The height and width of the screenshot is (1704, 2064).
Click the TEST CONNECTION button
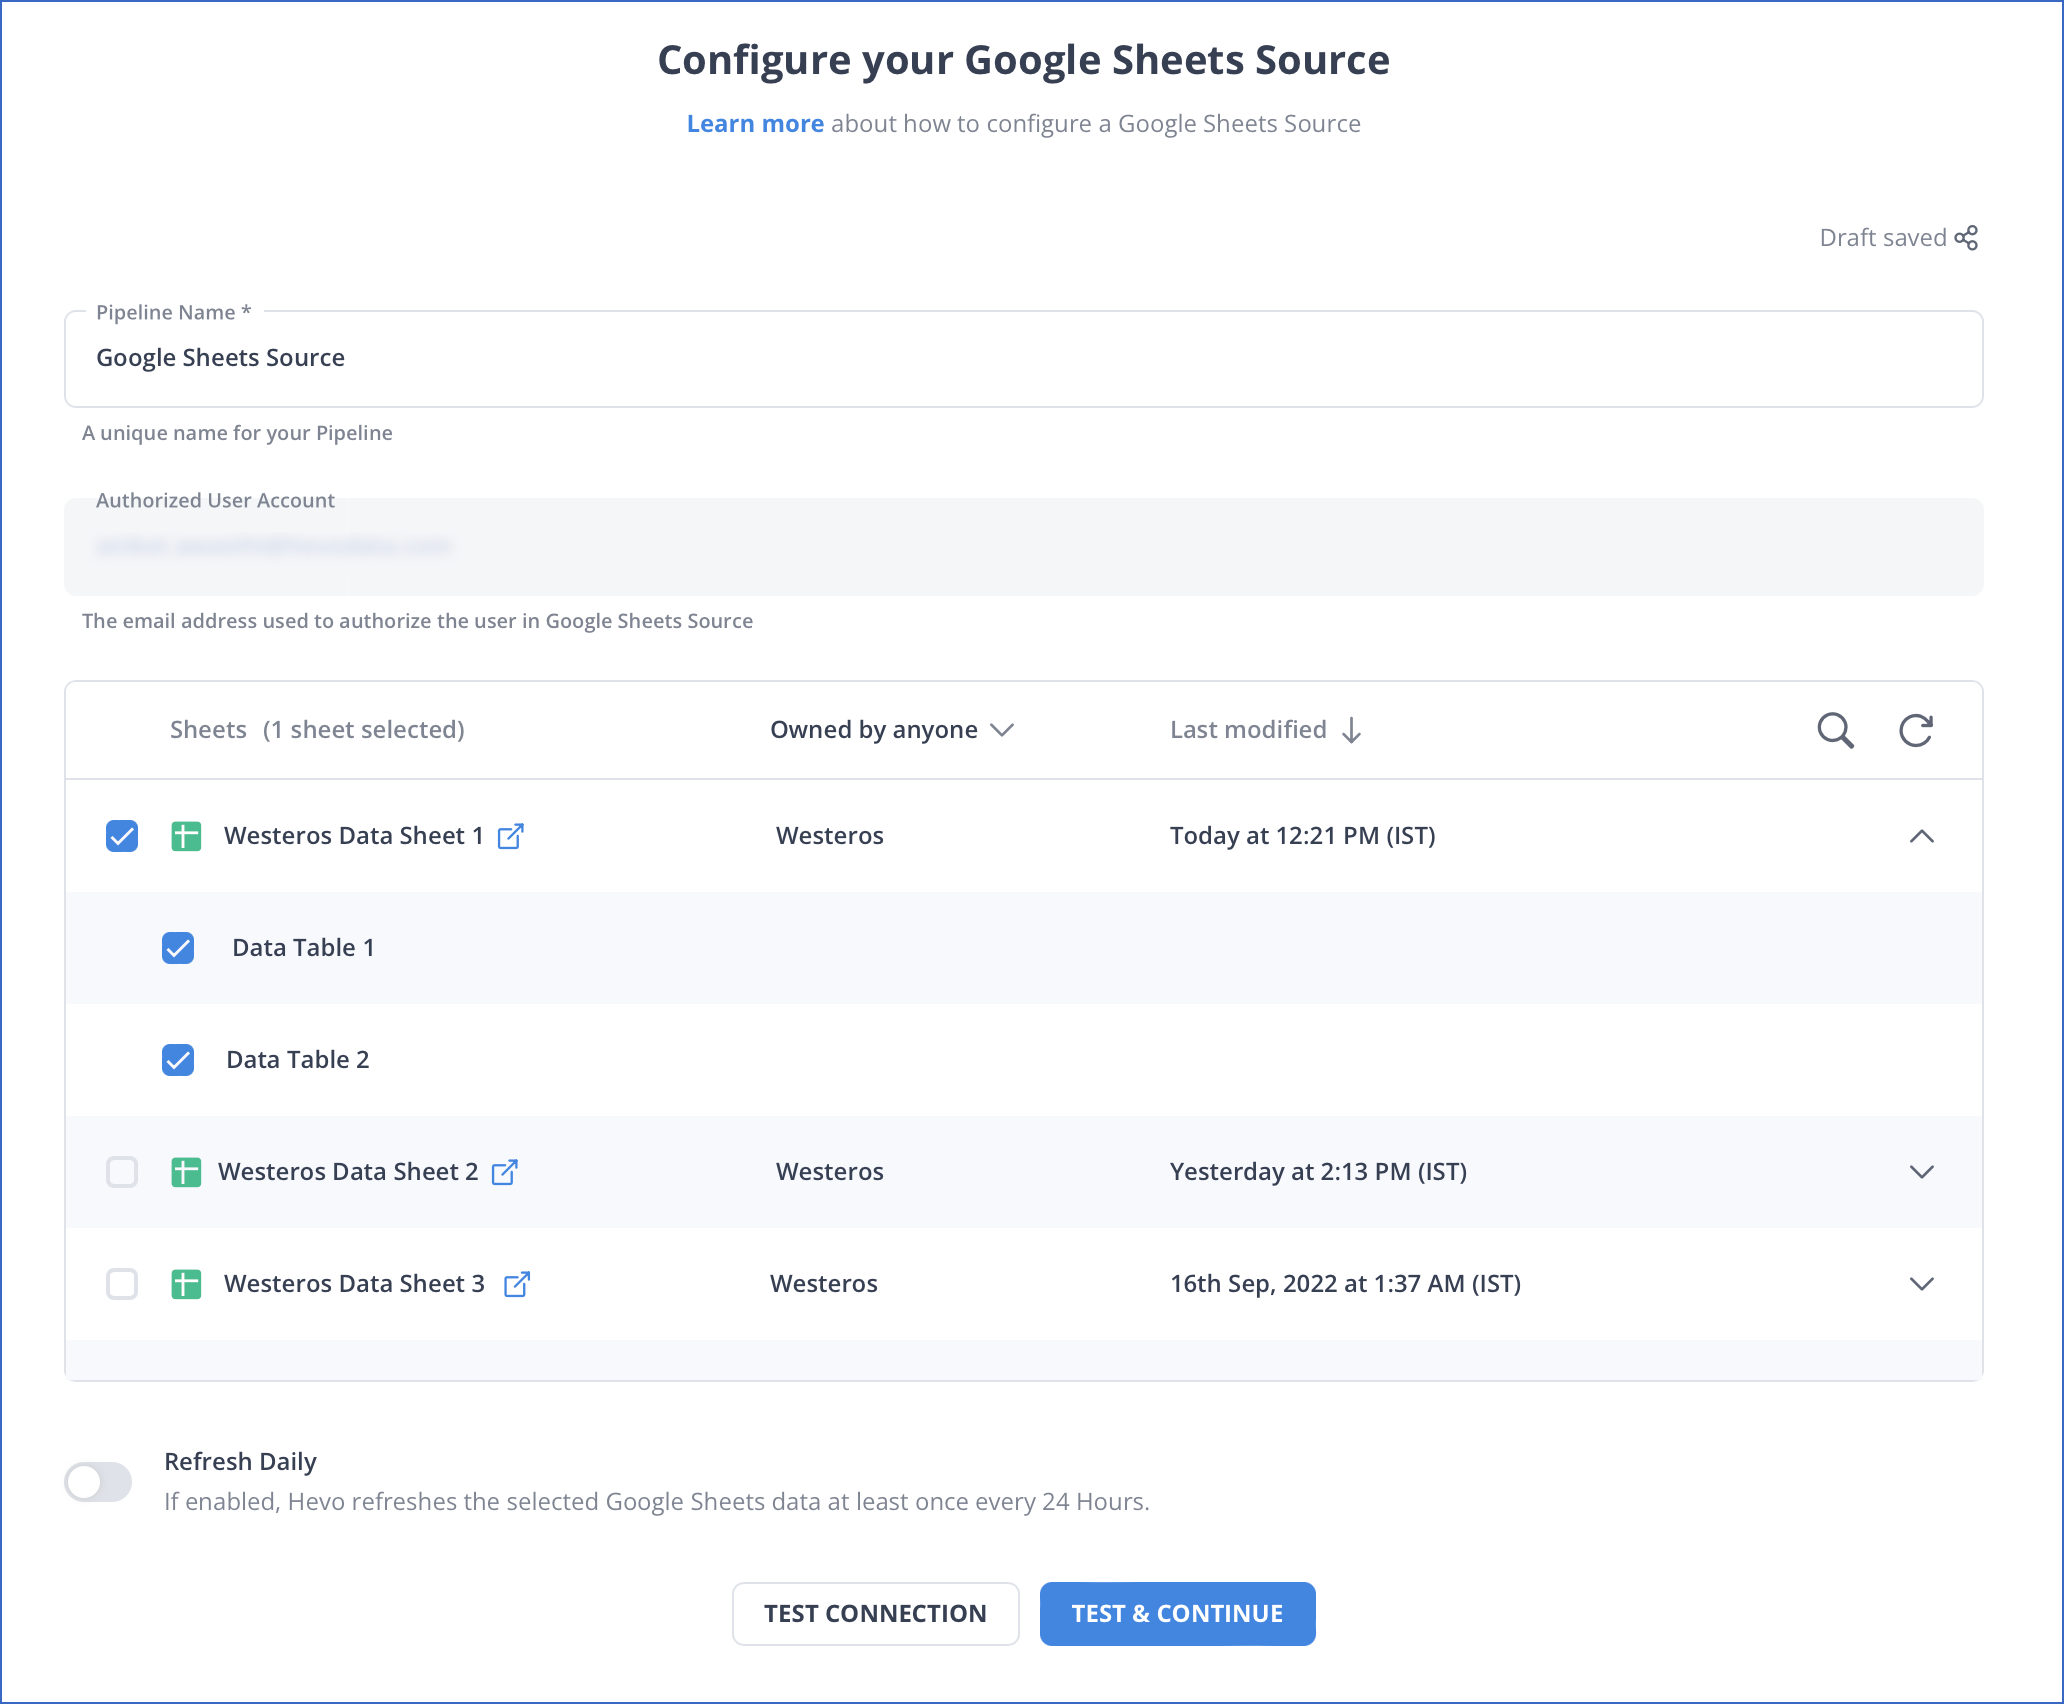click(x=875, y=1613)
